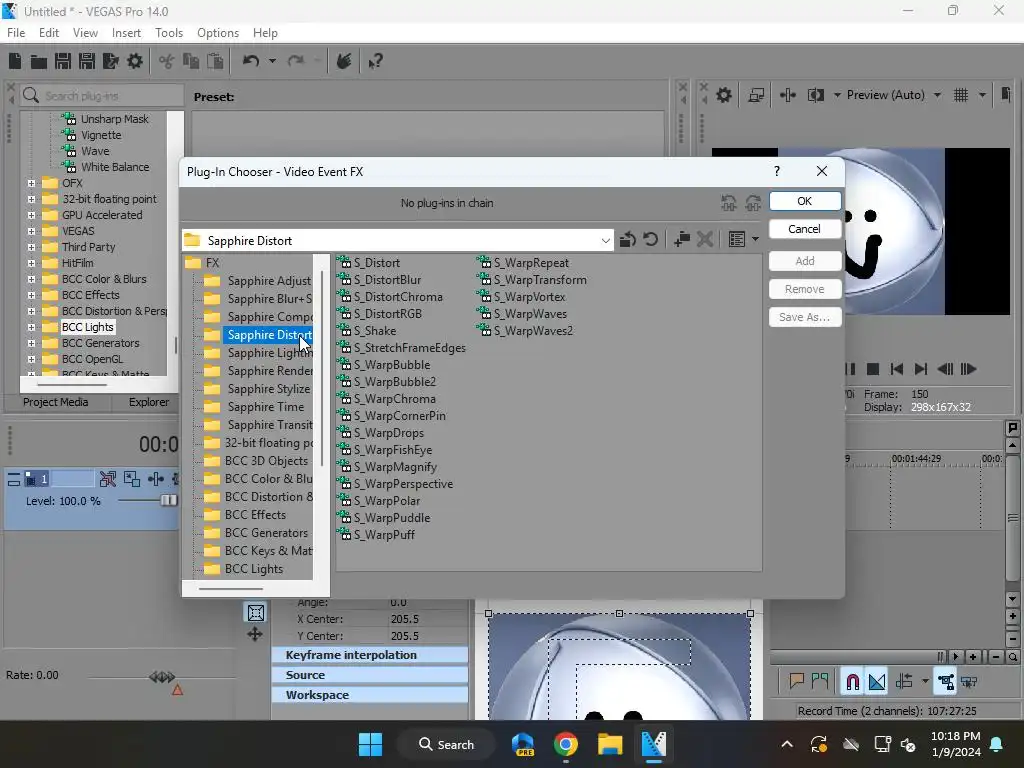Open Google Chrome from taskbar
The height and width of the screenshot is (768, 1024).
coord(566,744)
